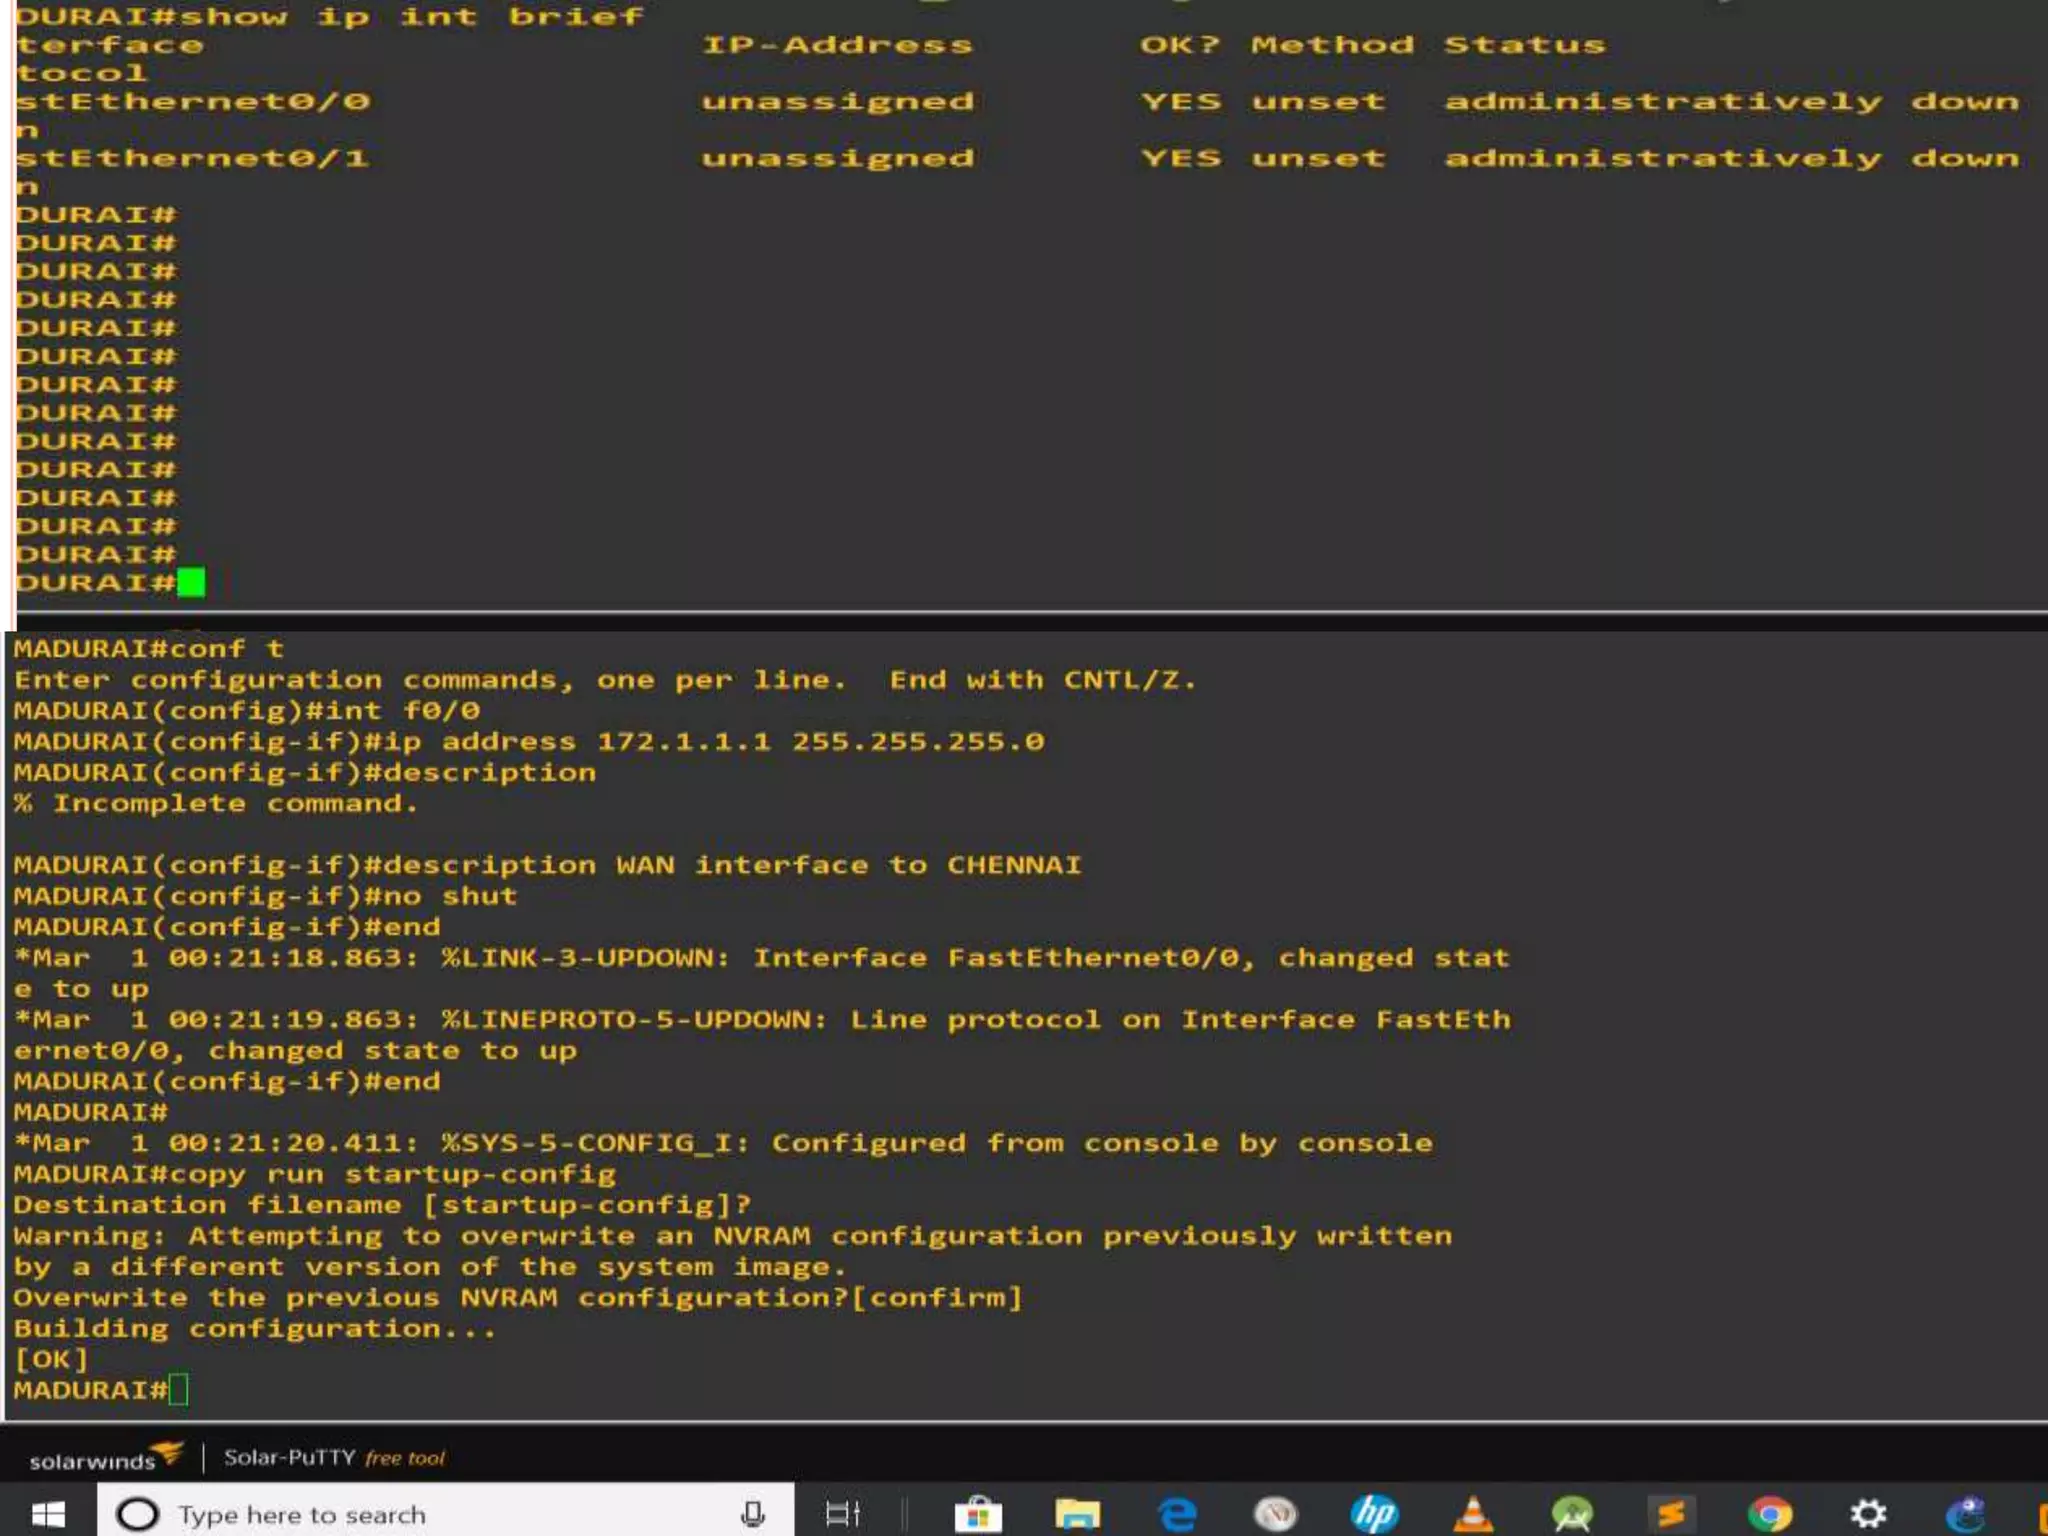
Task: Click the 'Solar-PuTTY free tool' label
Action: click(x=334, y=1458)
